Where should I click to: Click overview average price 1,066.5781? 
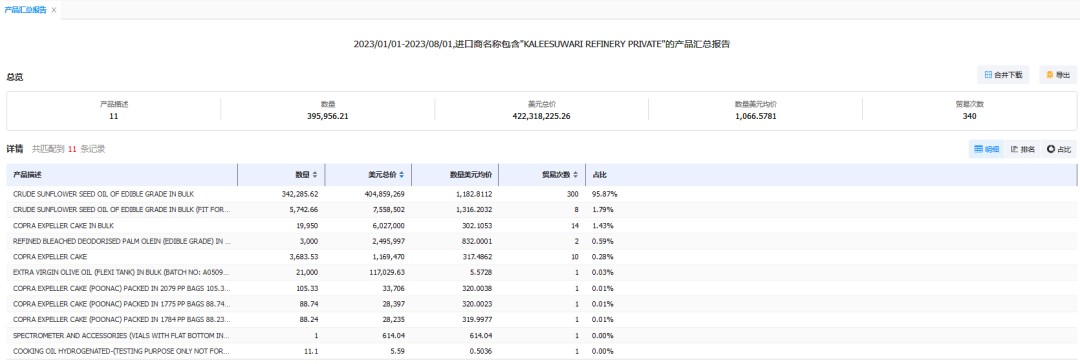tap(755, 117)
